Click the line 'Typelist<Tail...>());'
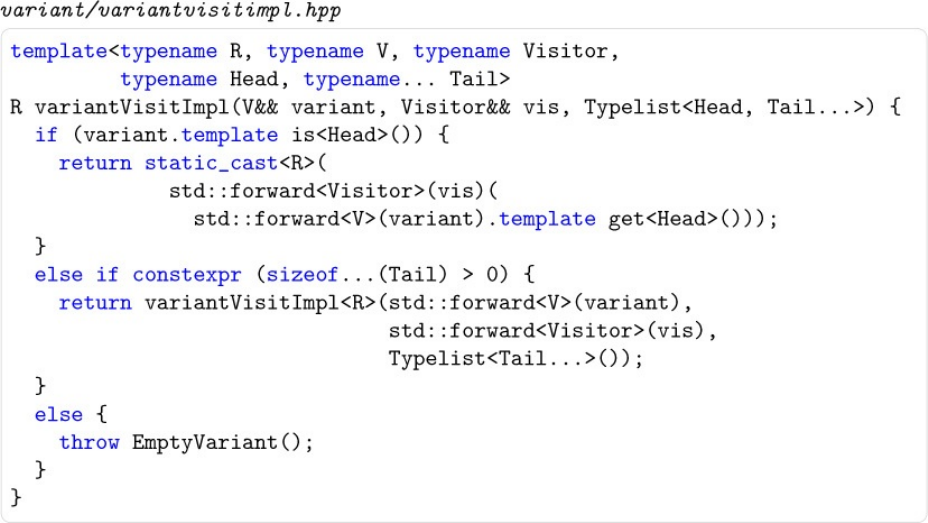The height and width of the screenshot is (523, 928). 515,359
